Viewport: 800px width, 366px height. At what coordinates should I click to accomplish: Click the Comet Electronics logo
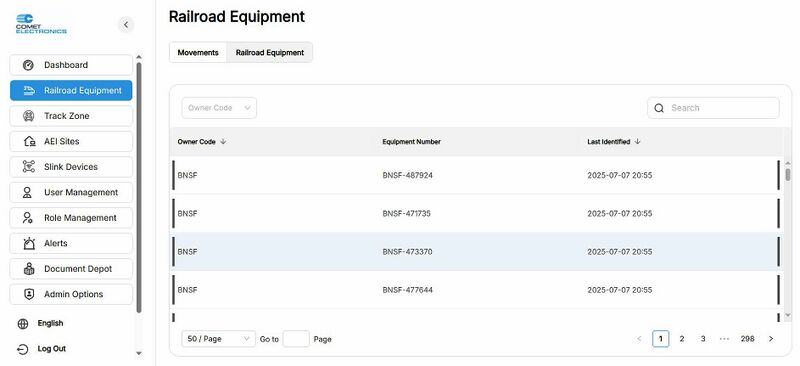click(x=41, y=24)
